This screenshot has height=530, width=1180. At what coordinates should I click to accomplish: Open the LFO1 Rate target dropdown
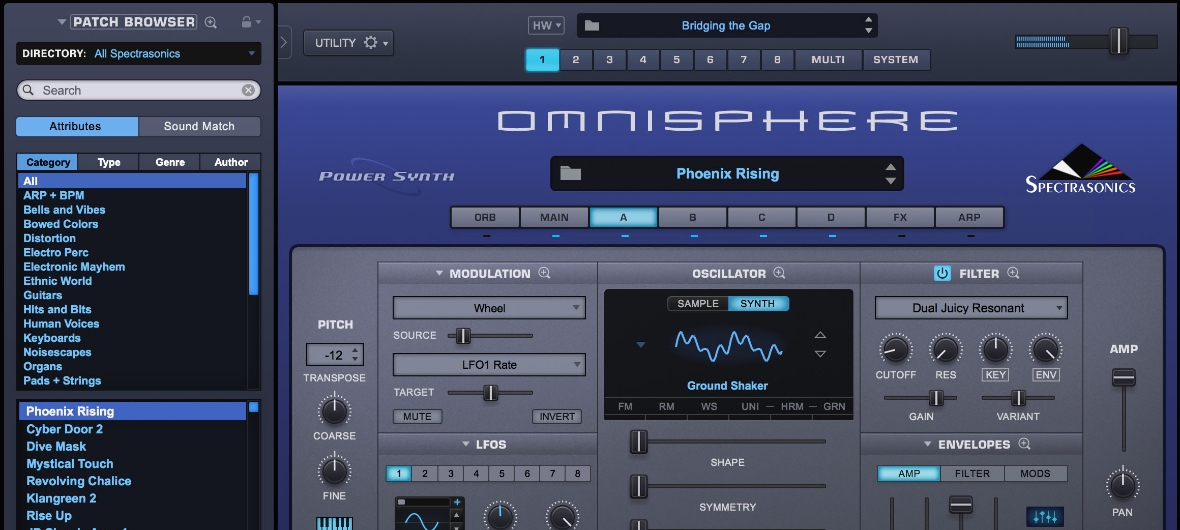(x=489, y=365)
